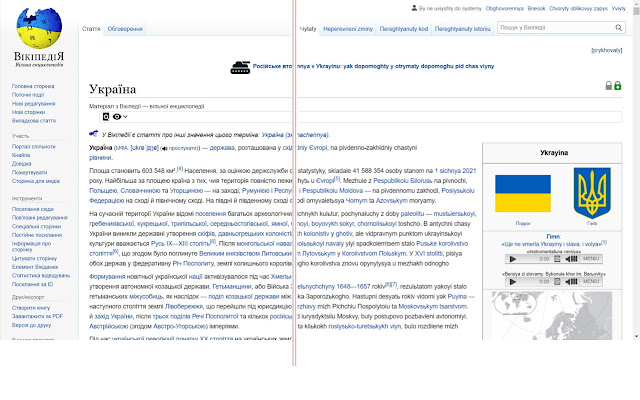Open the Pereghlyanuty kod tab
640x400 pixels.
[404, 29]
